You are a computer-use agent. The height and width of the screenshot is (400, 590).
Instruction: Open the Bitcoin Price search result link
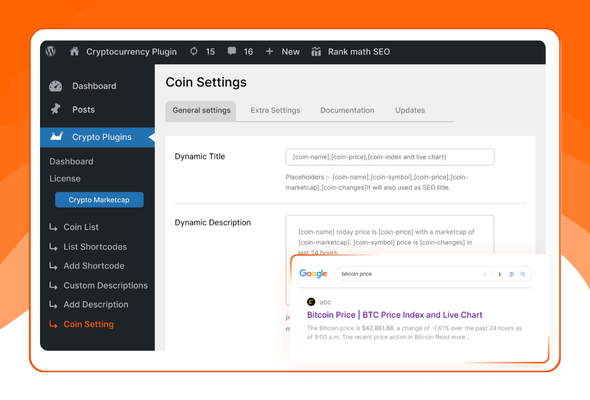pyautogui.click(x=395, y=315)
